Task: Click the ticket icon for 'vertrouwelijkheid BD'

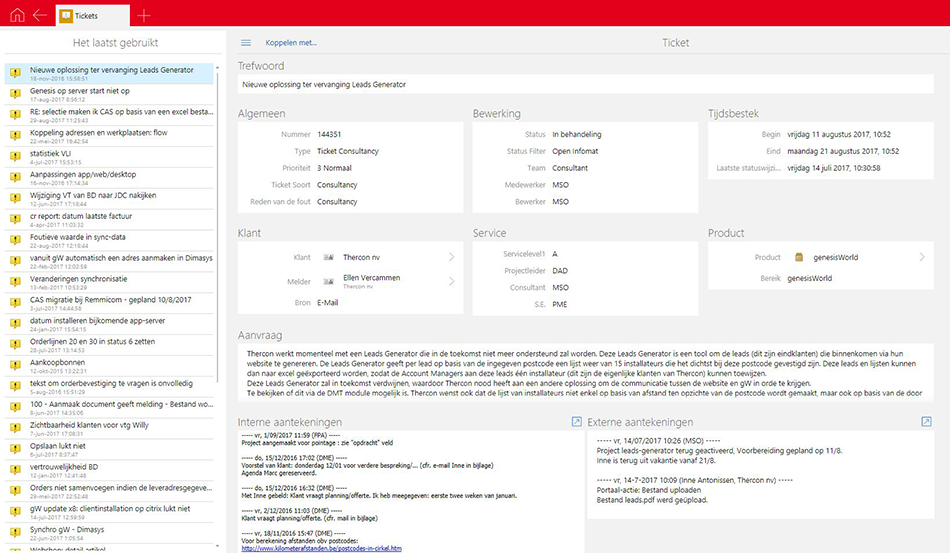Action: pyautogui.click(x=15, y=470)
